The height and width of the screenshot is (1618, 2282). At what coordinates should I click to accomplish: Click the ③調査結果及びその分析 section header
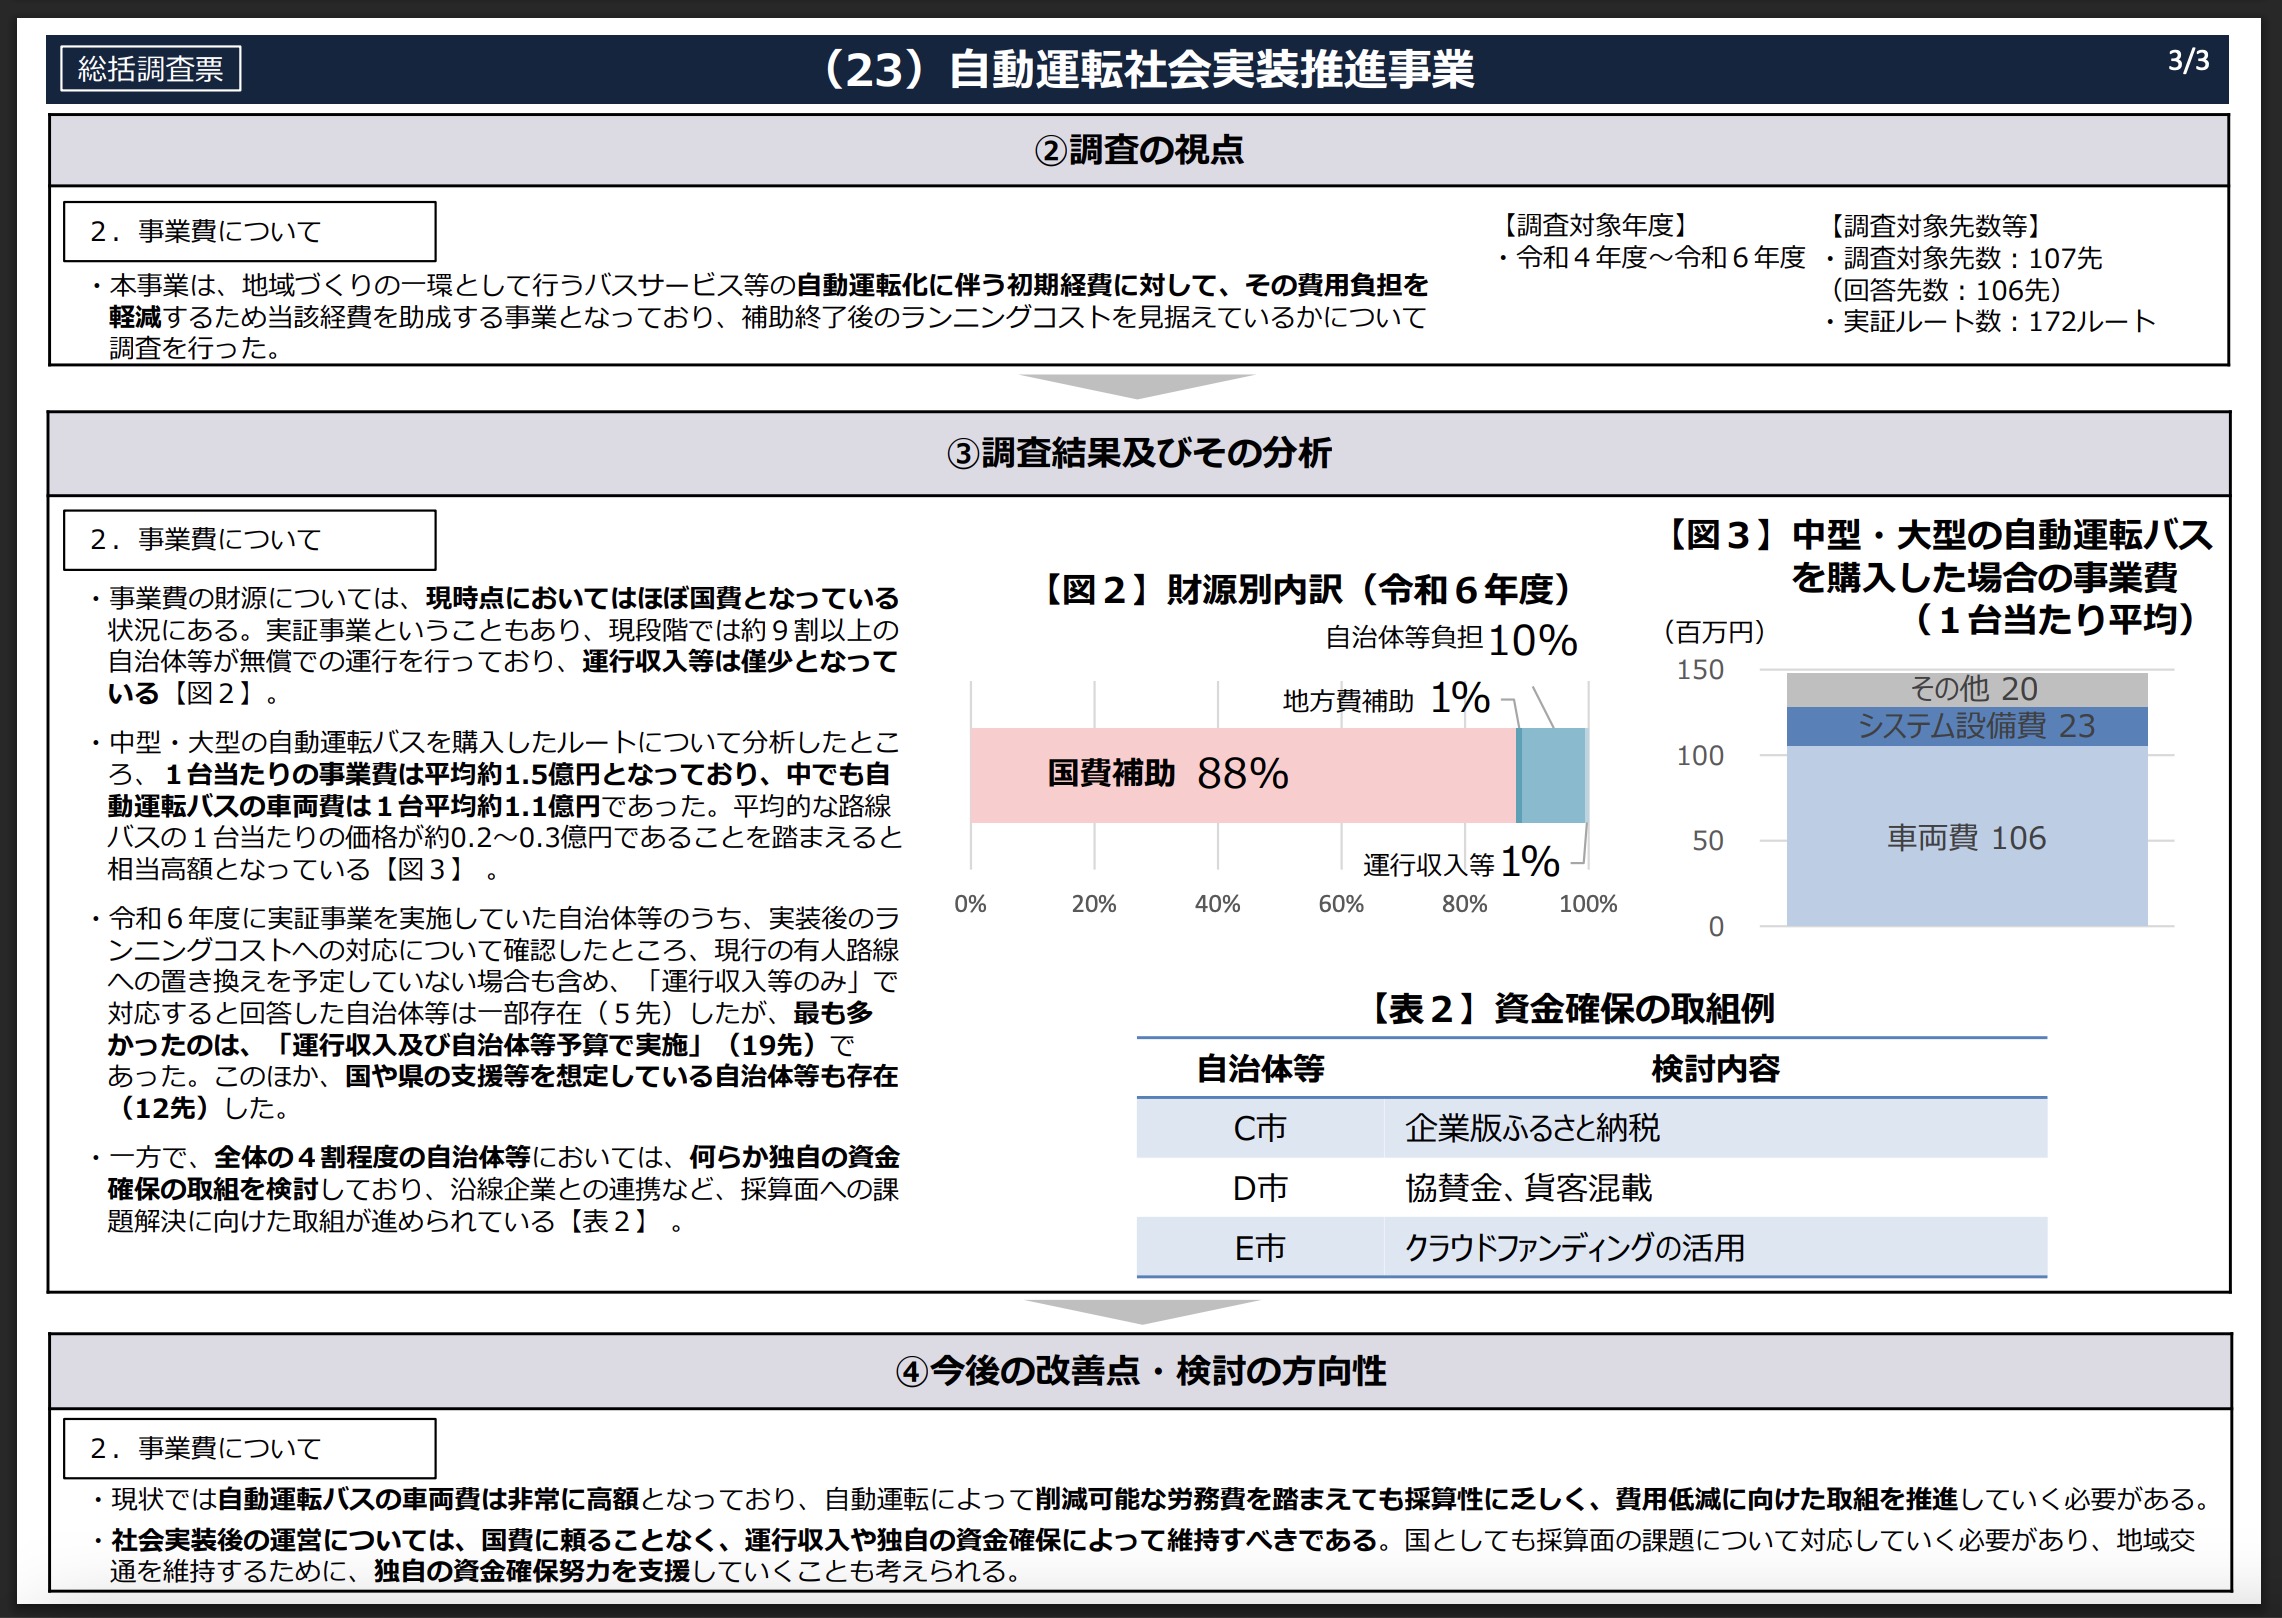pyautogui.click(x=1138, y=454)
